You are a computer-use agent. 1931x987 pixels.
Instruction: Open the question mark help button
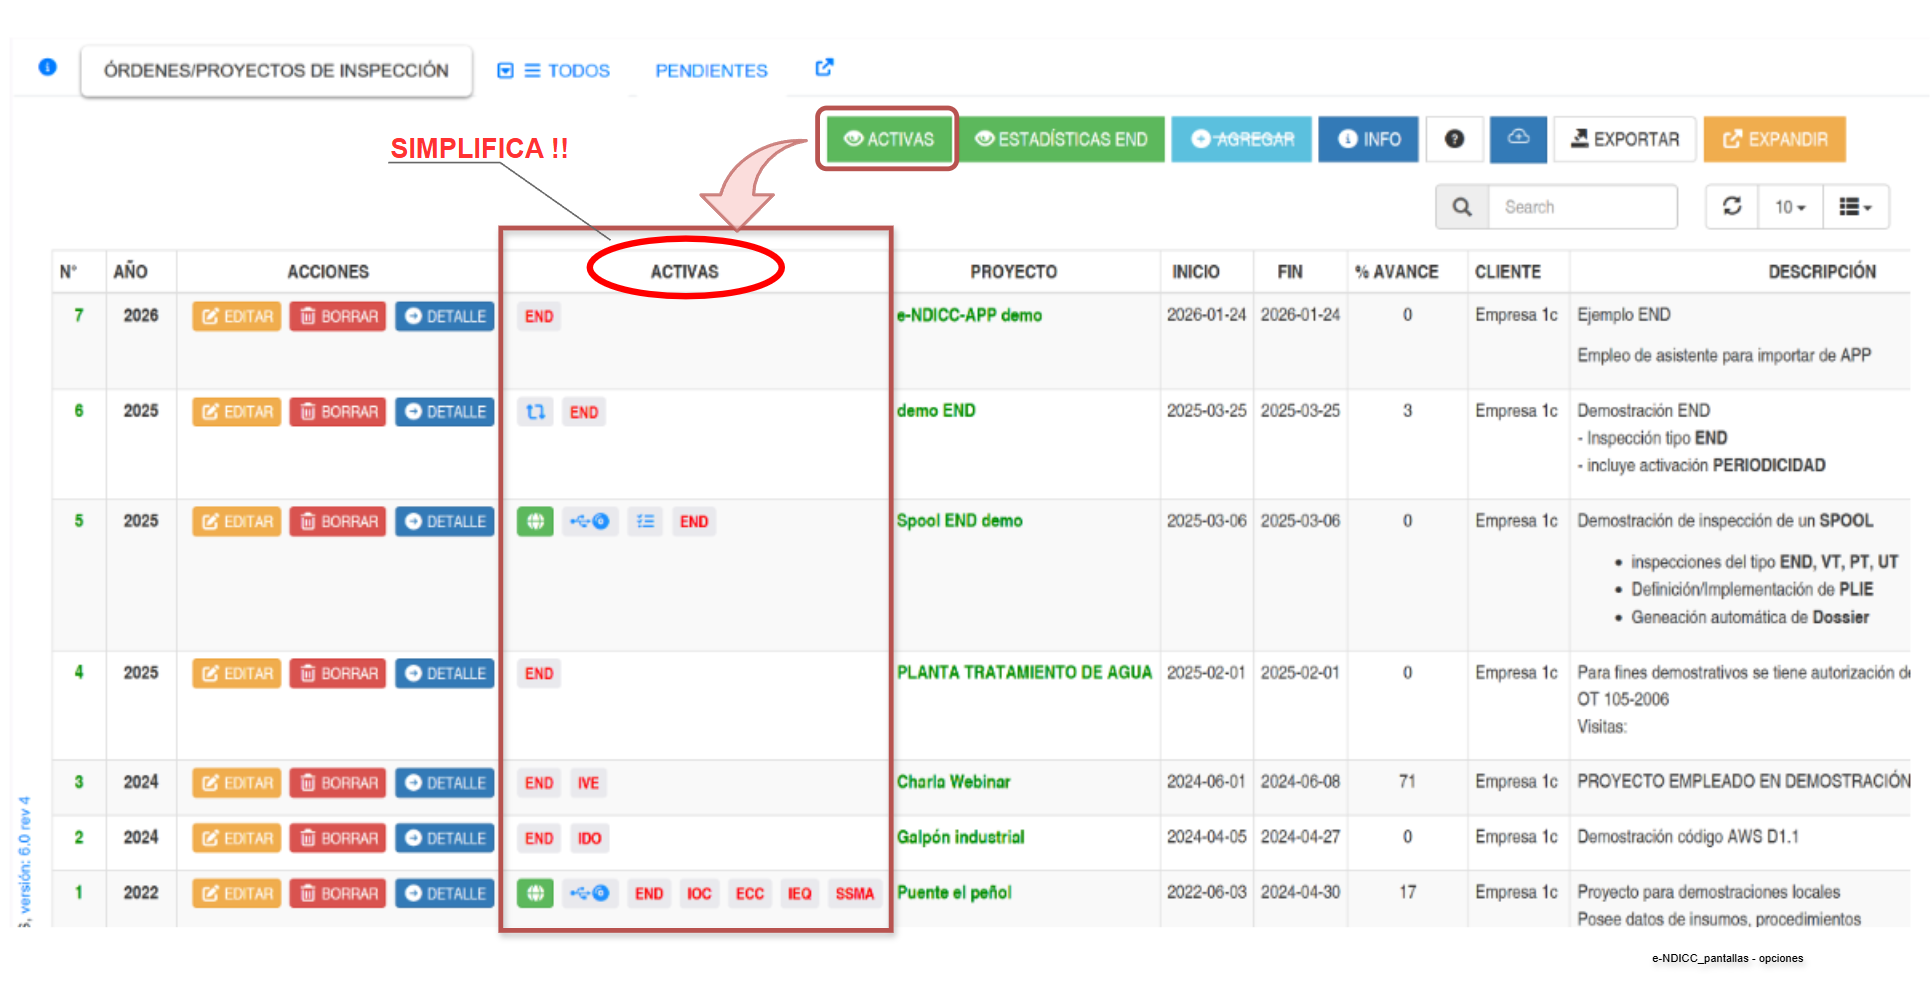(x=1454, y=139)
